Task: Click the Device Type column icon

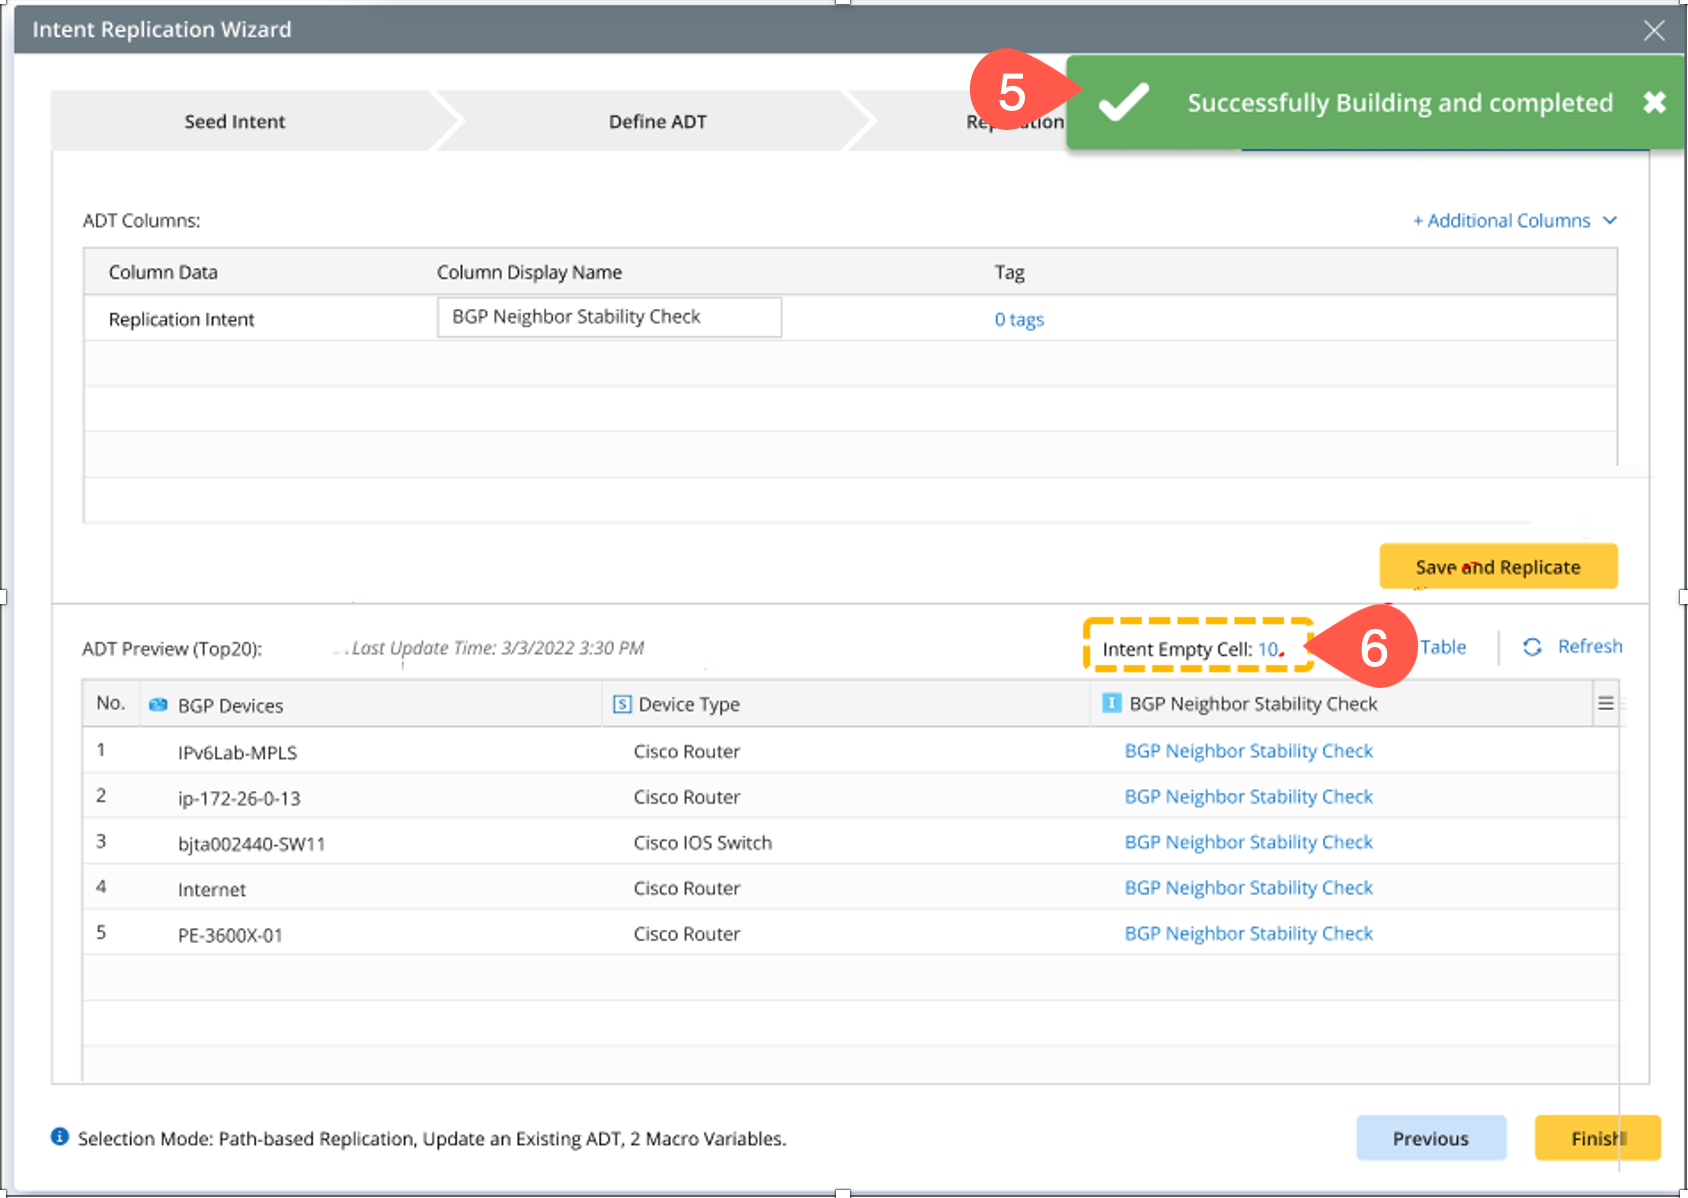Action: click(x=622, y=704)
